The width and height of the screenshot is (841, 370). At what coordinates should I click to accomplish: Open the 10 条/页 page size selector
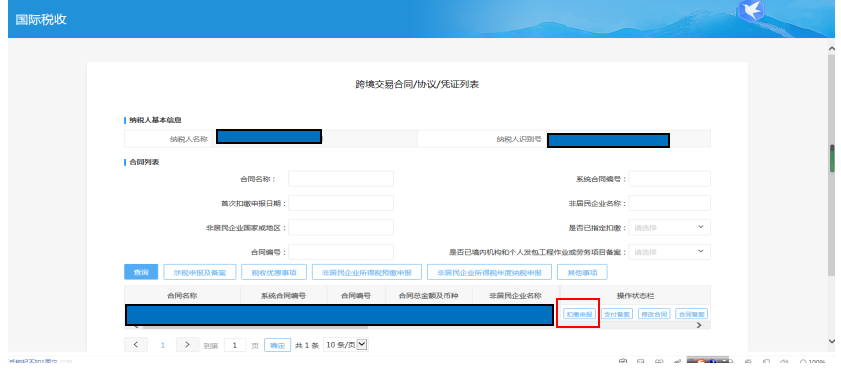346,345
